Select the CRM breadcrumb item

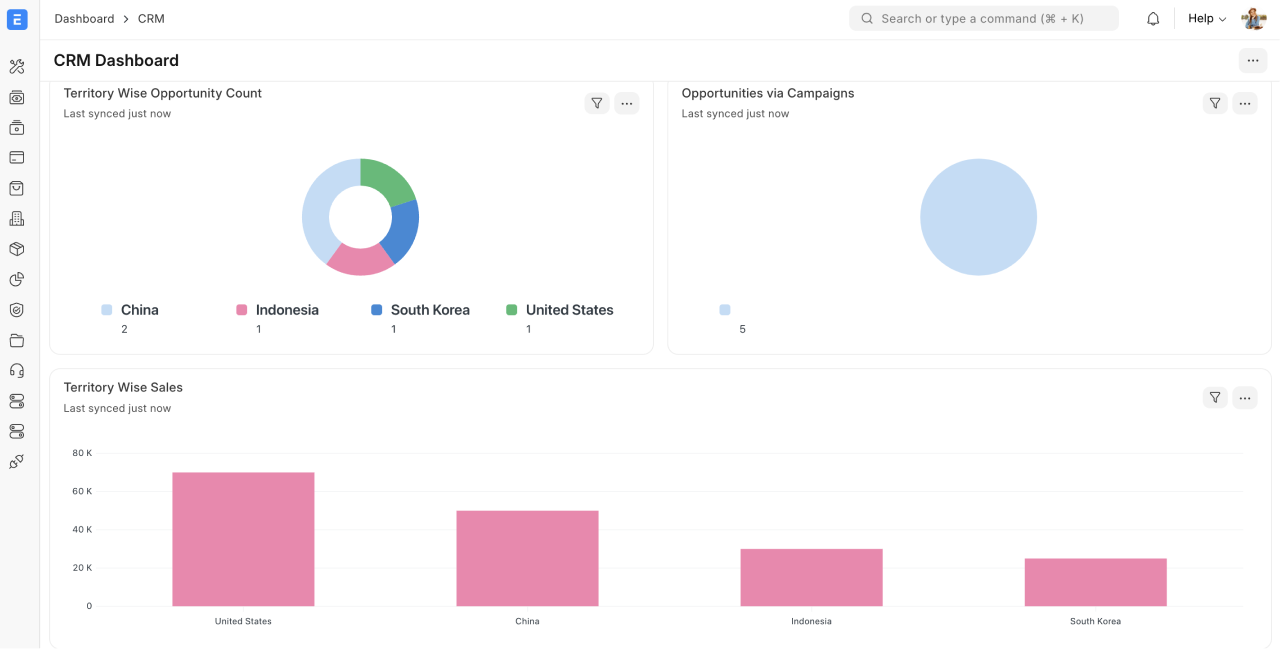(151, 18)
